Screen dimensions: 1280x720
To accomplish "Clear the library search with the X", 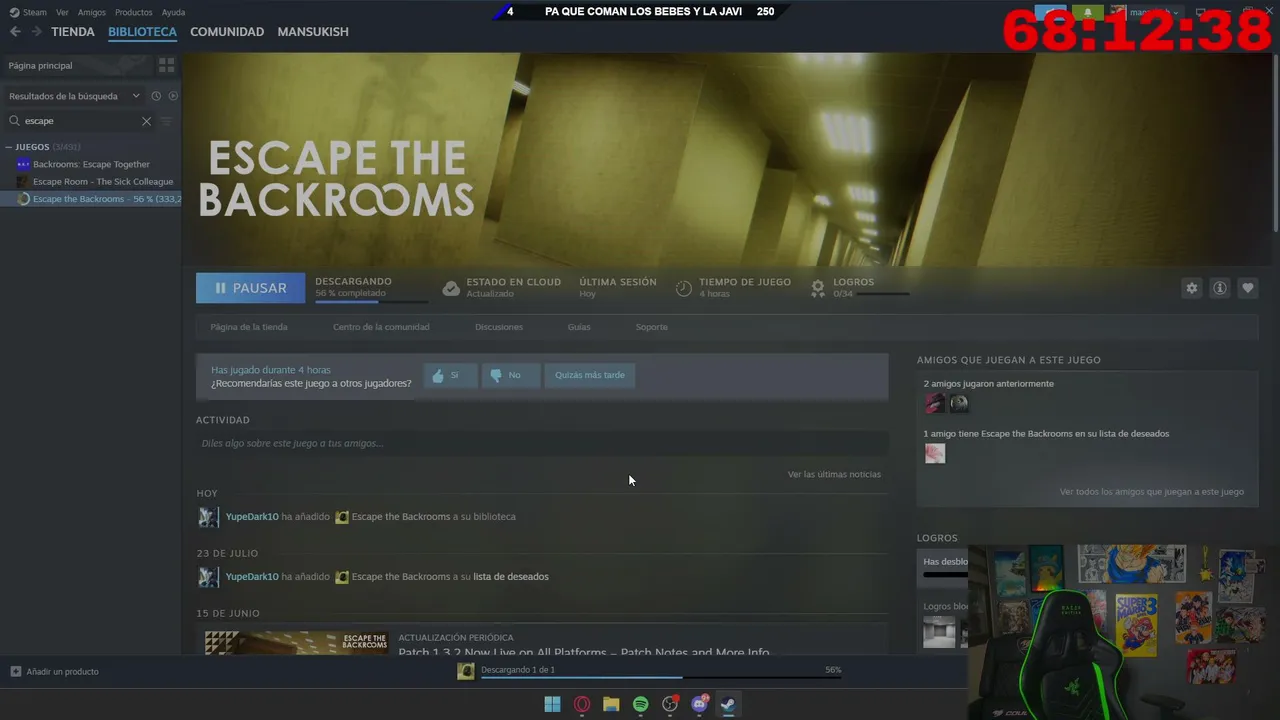I will 146,121.
